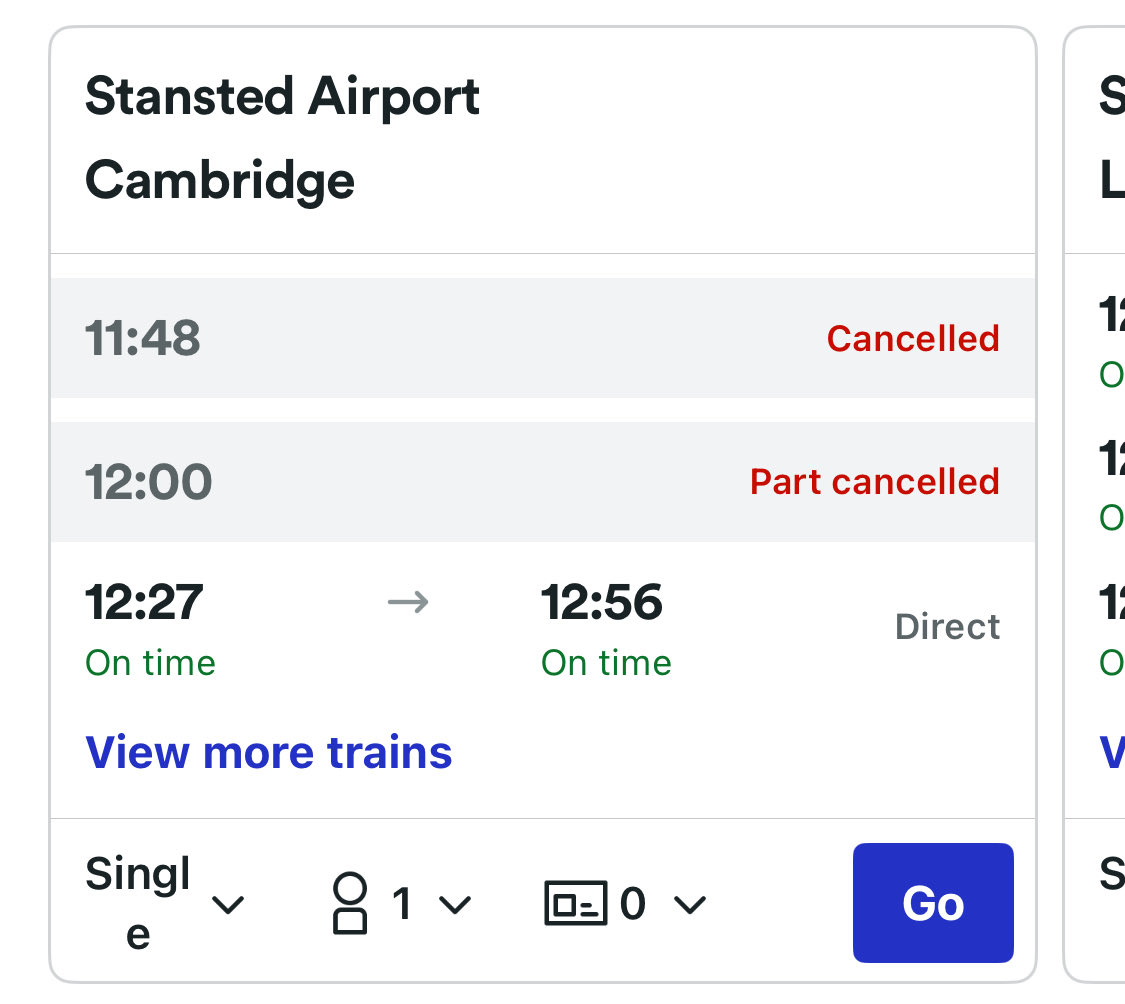This screenshot has height=1004, width=1125.
Task: Click the Stansted Airport origin heading
Action: click(282, 97)
